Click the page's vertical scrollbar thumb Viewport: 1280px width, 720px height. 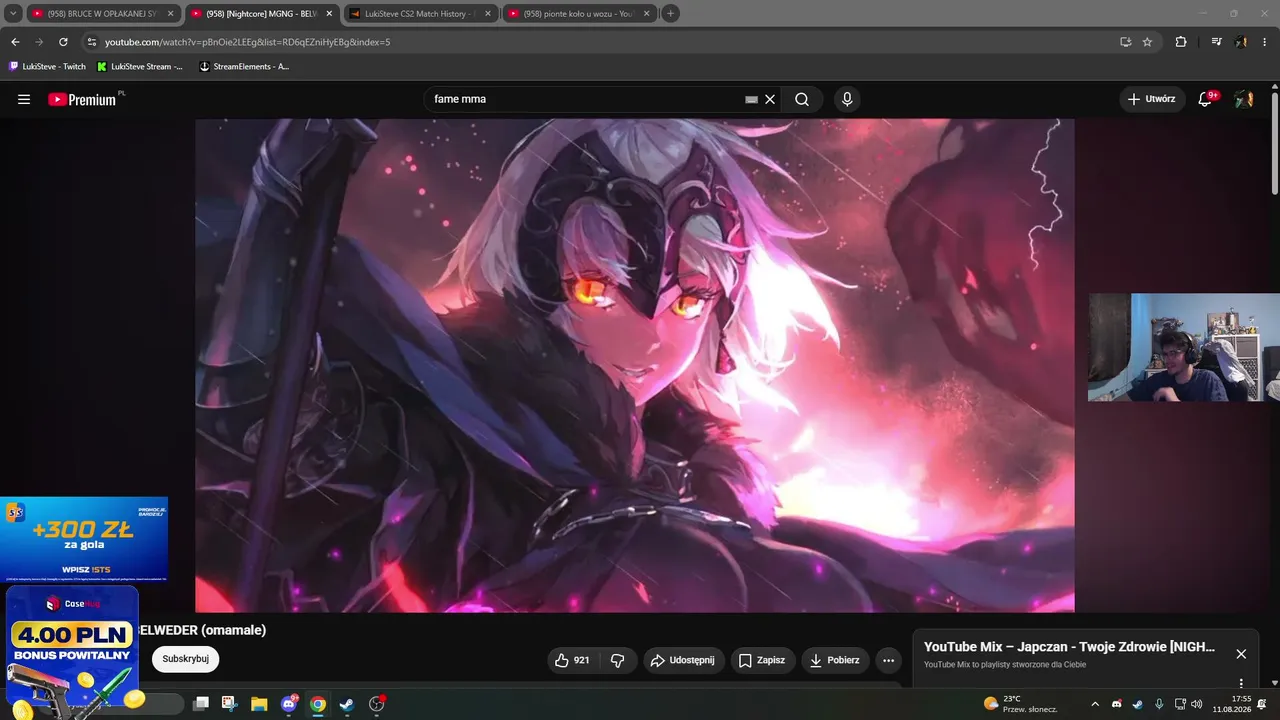[x=1274, y=144]
